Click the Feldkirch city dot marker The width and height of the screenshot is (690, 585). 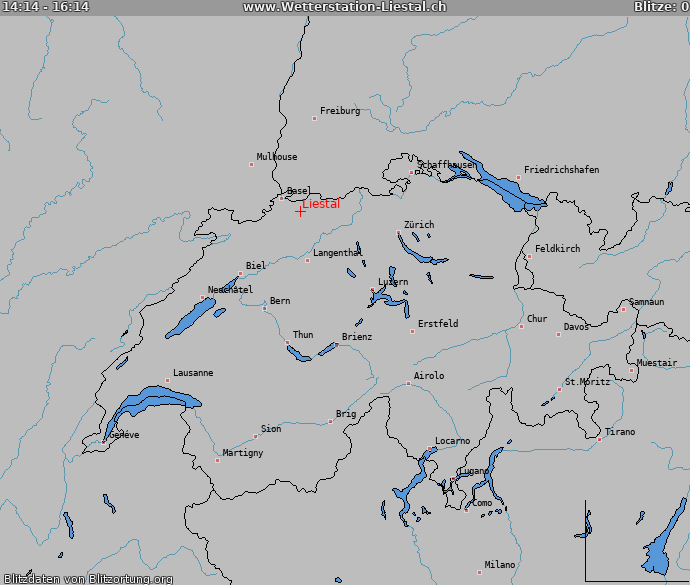529,256
